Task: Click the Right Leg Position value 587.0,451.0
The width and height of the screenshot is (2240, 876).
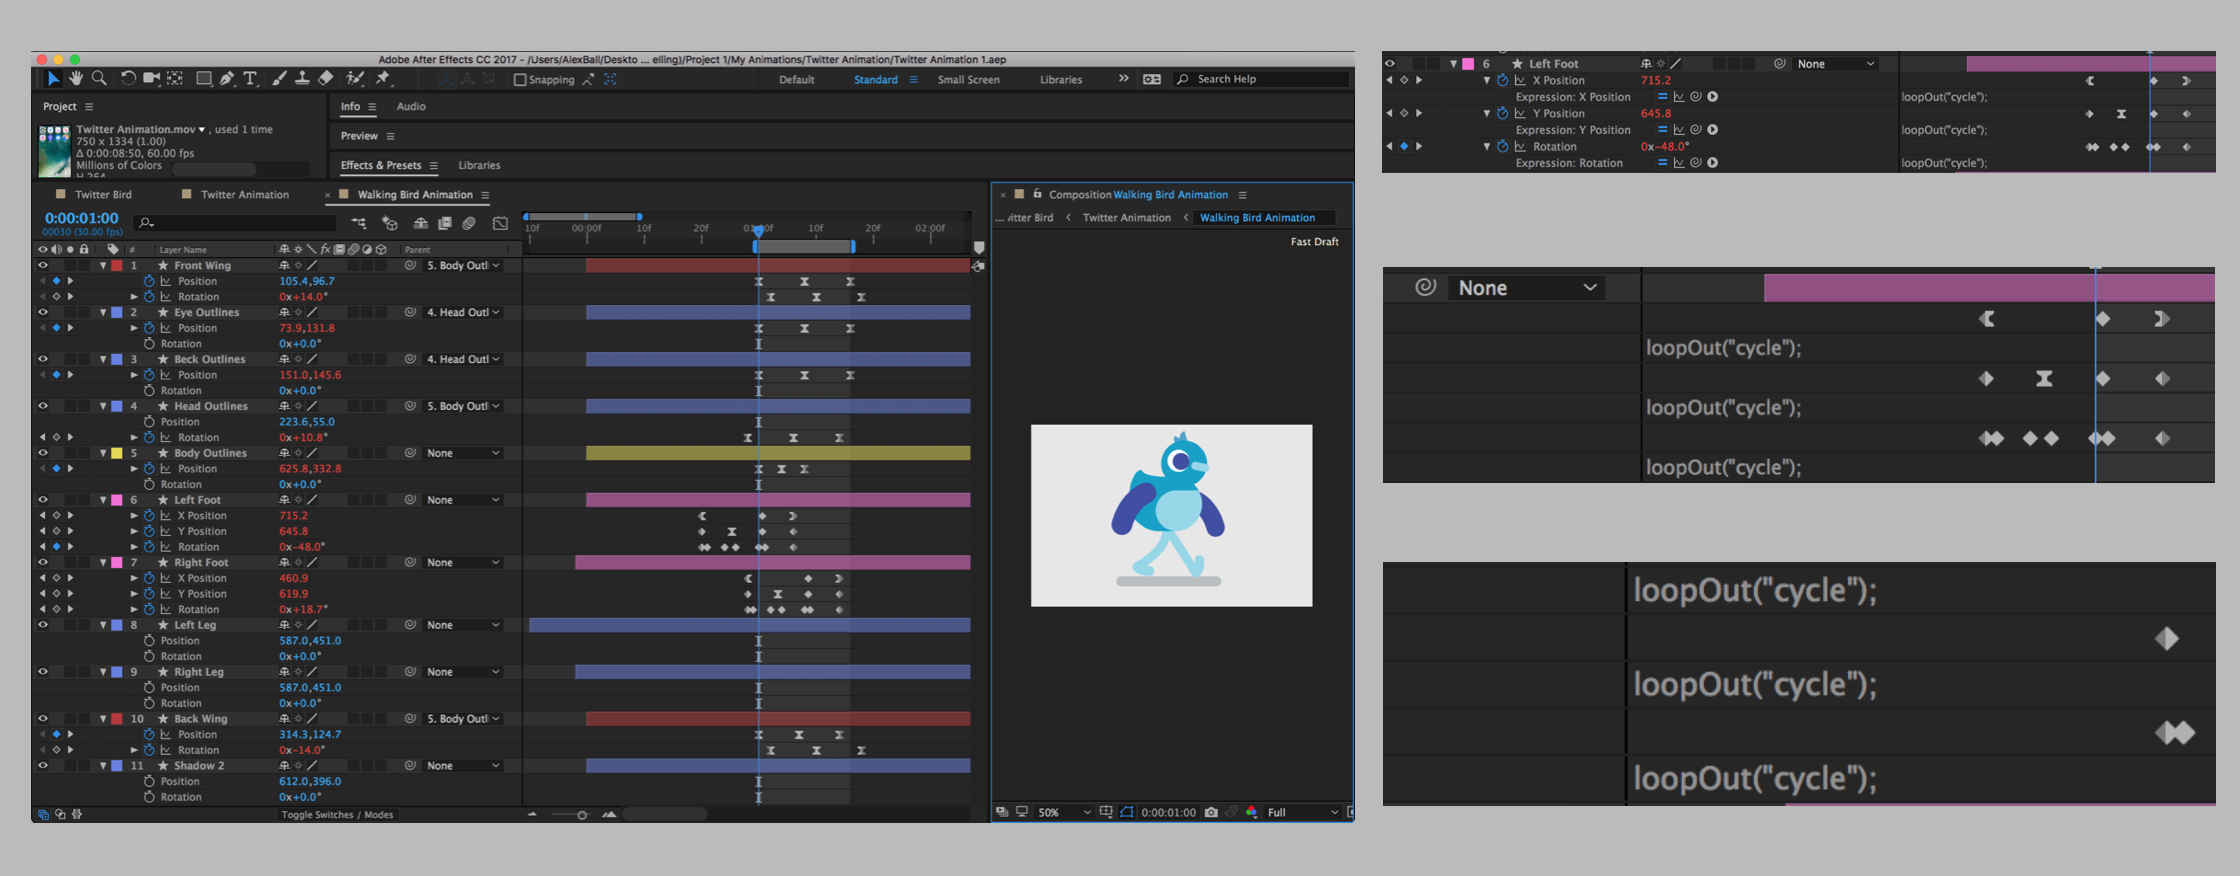Action: click(310, 688)
